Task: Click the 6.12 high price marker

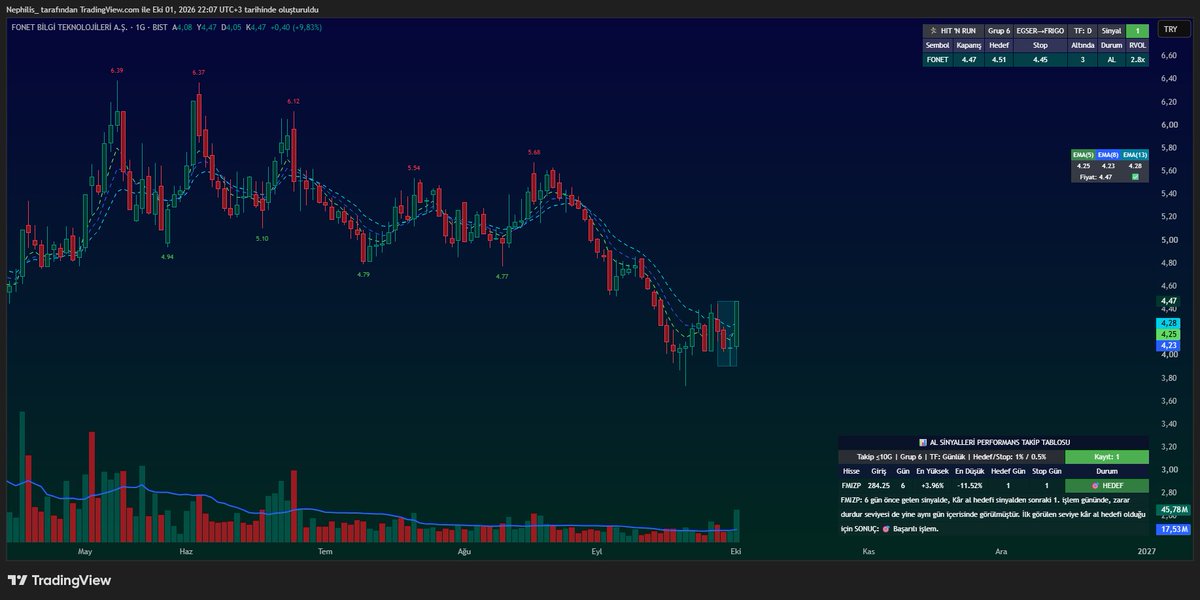Action: pos(293,101)
